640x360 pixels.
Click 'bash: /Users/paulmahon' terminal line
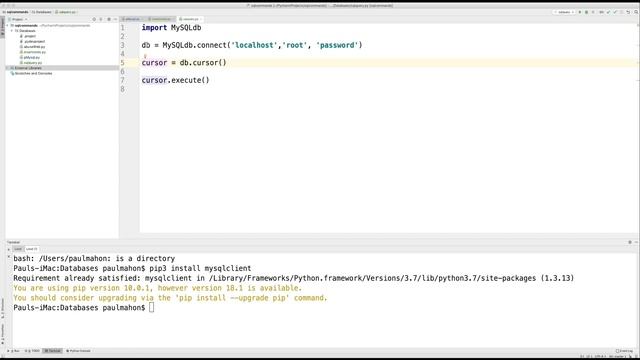94,258
